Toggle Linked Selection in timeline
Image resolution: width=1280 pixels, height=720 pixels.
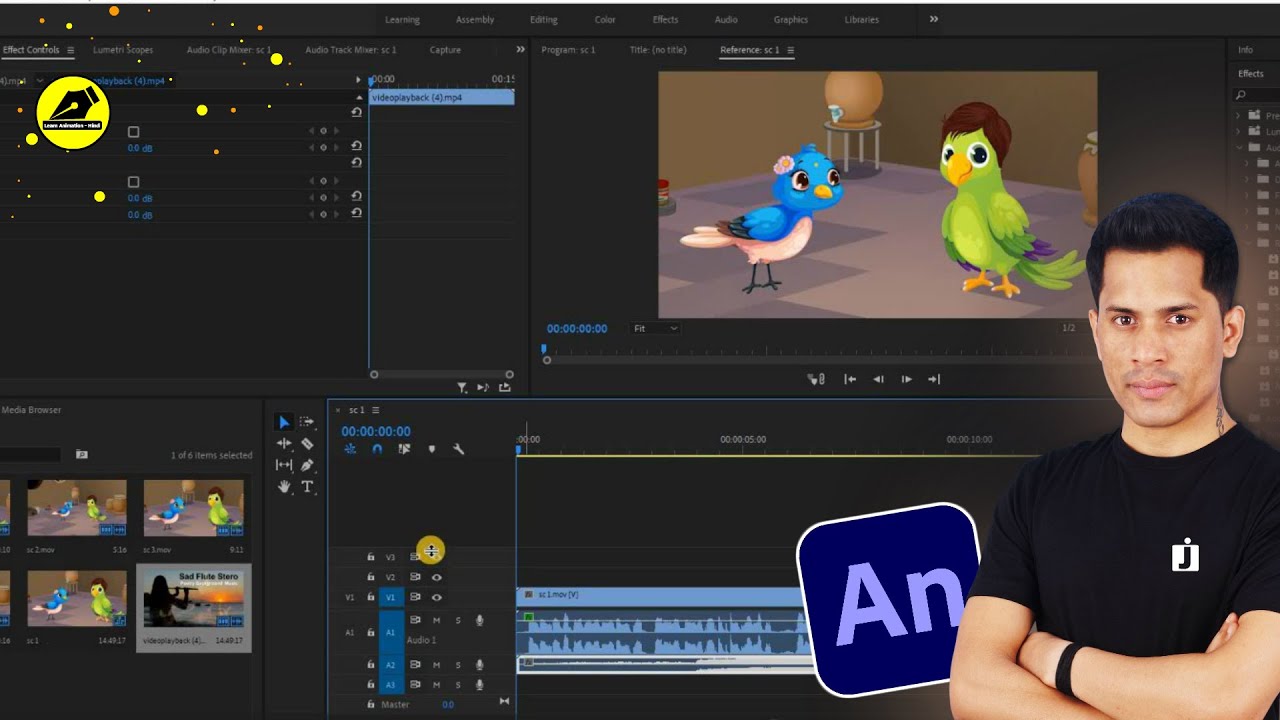pos(404,449)
